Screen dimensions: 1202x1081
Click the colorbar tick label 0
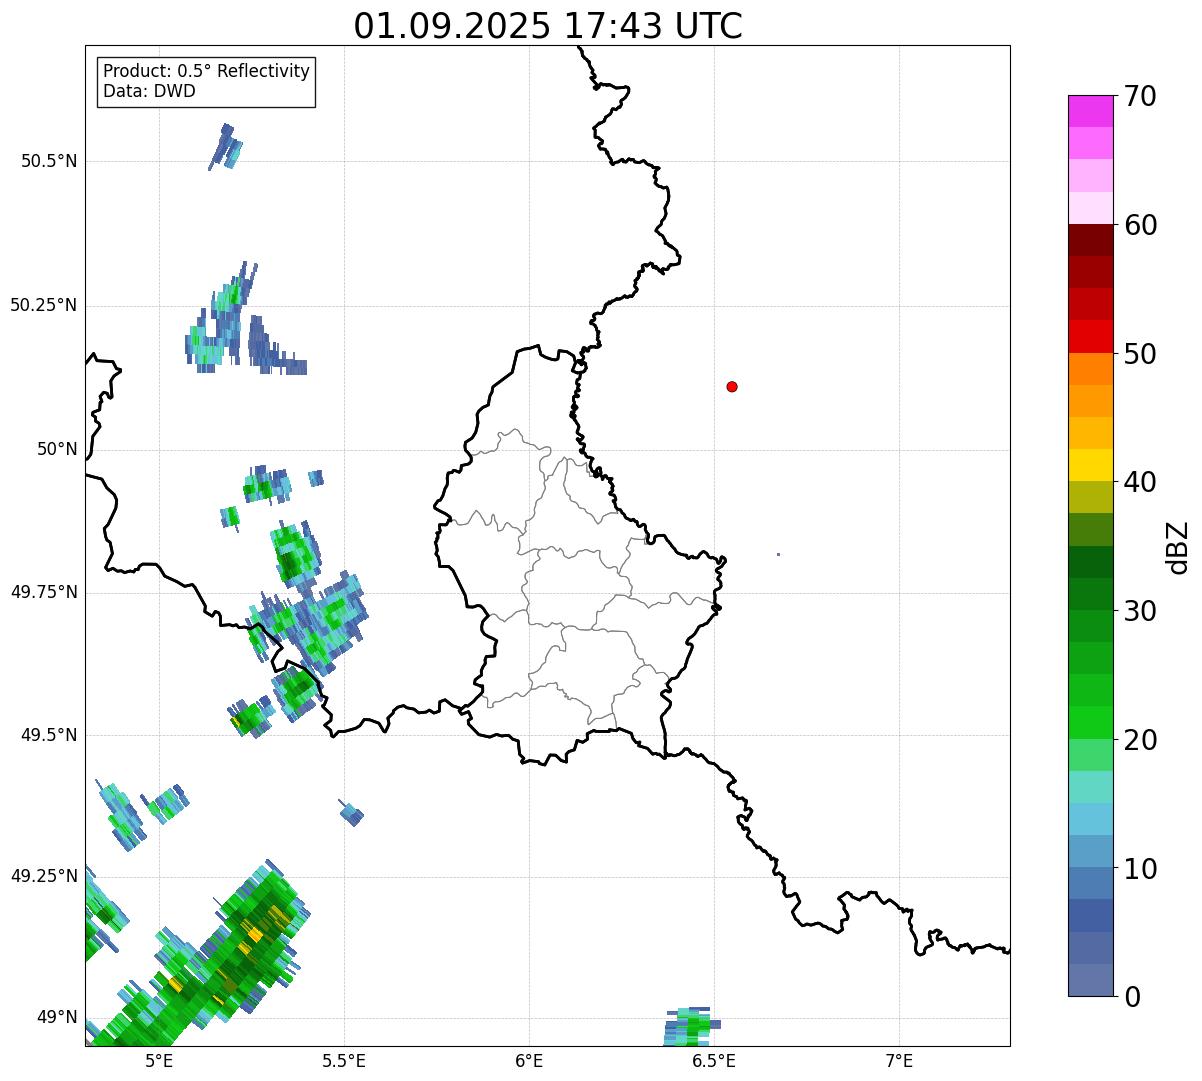coord(1132,997)
